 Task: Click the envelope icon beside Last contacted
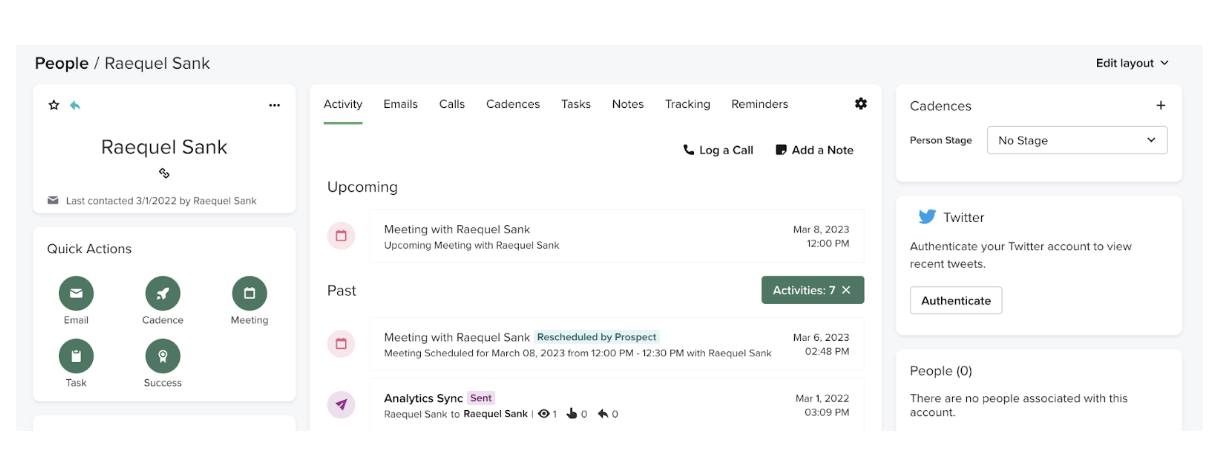(x=53, y=200)
